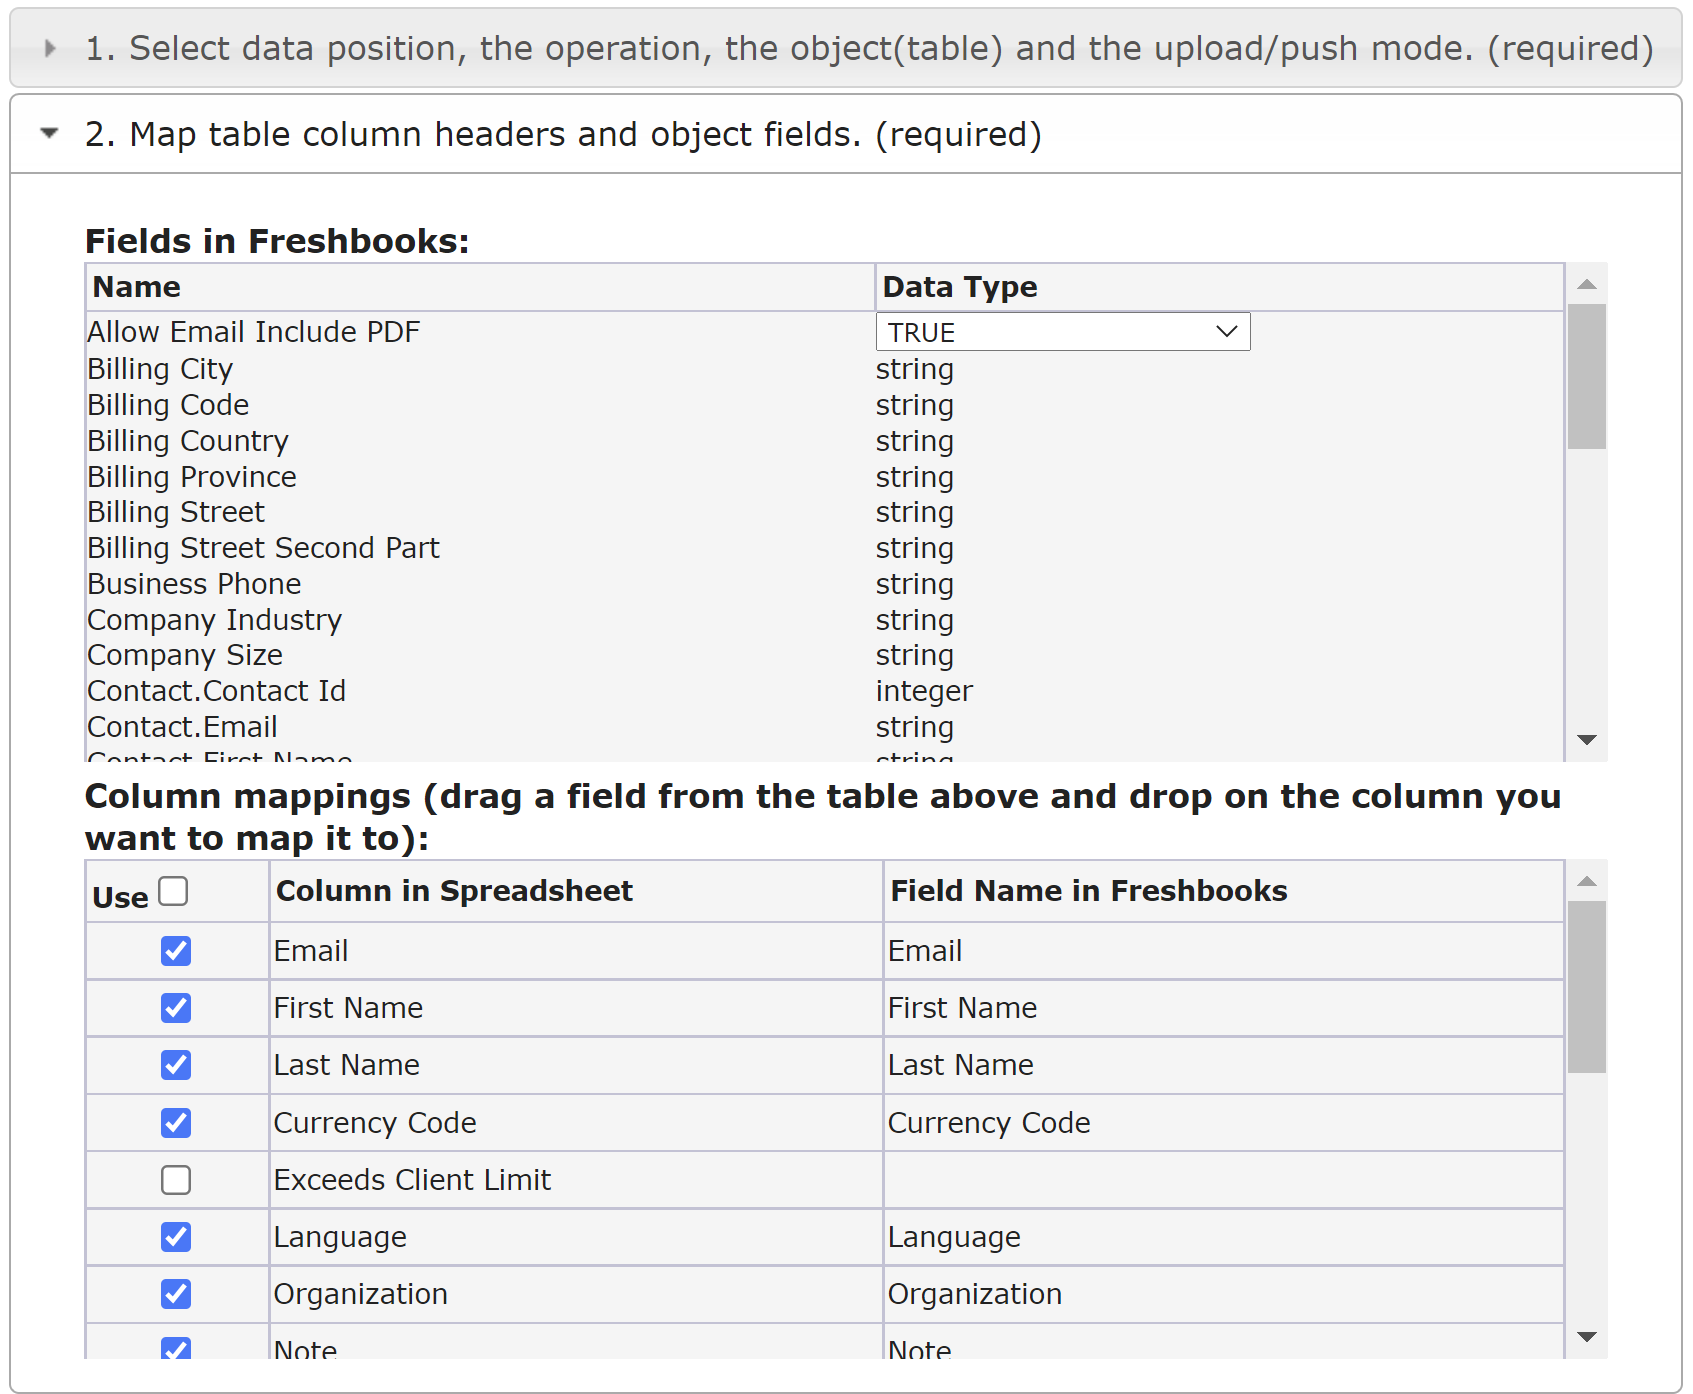The image size is (1693, 1394).
Task: Click fields table scroll-up arrow
Action: click(x=1586, y=284)
